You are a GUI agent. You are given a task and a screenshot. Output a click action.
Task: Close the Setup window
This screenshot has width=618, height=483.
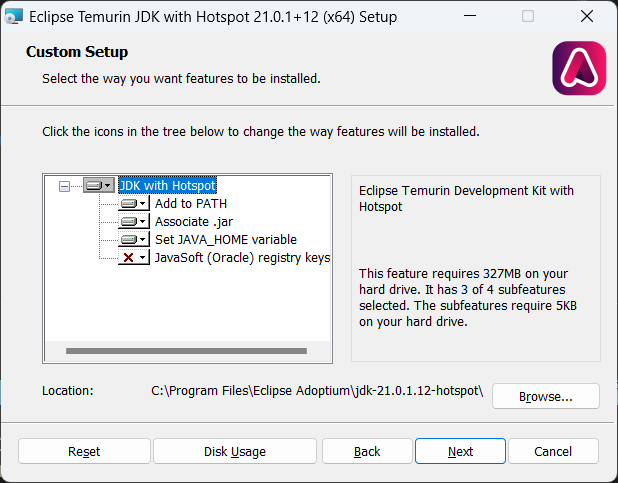click(587, 16)
